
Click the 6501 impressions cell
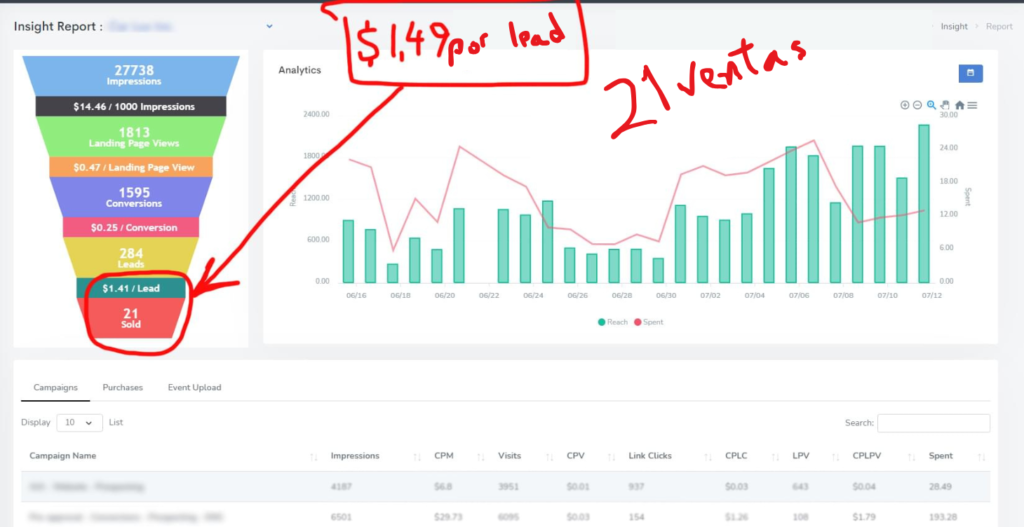click(342, 517)
